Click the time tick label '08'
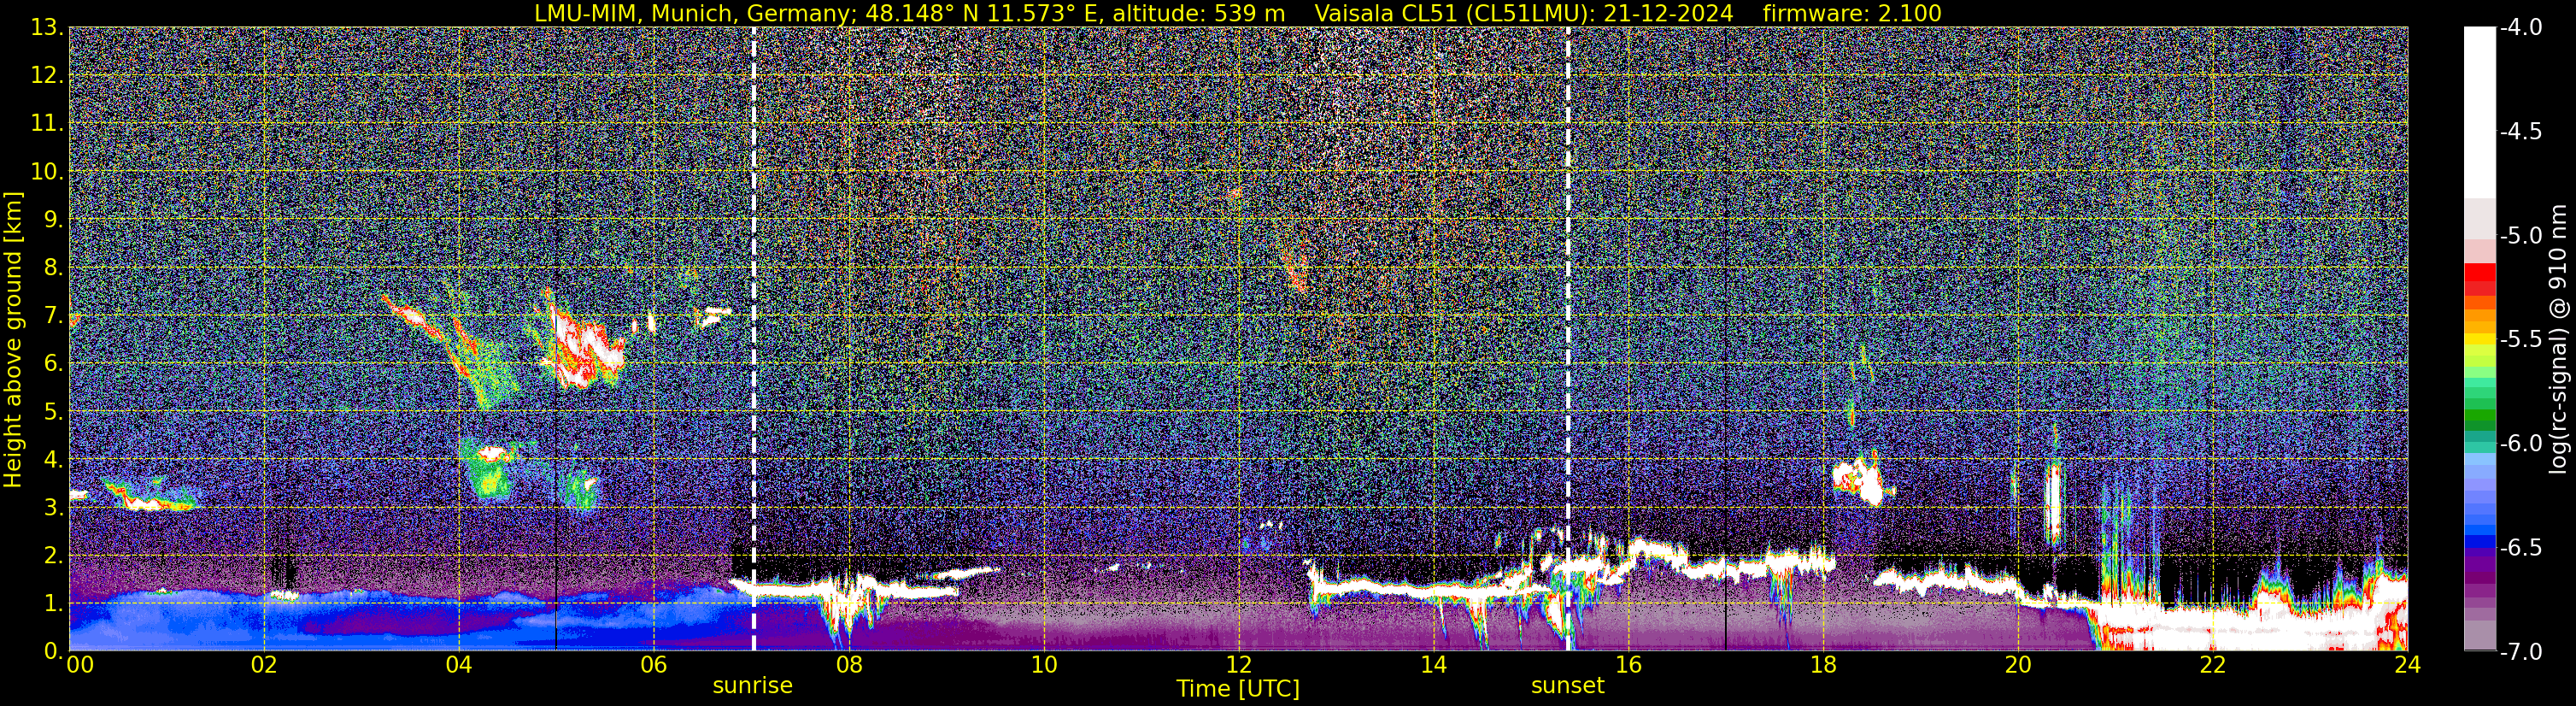Screen dimensions: 2576x706 coord(849,665)
